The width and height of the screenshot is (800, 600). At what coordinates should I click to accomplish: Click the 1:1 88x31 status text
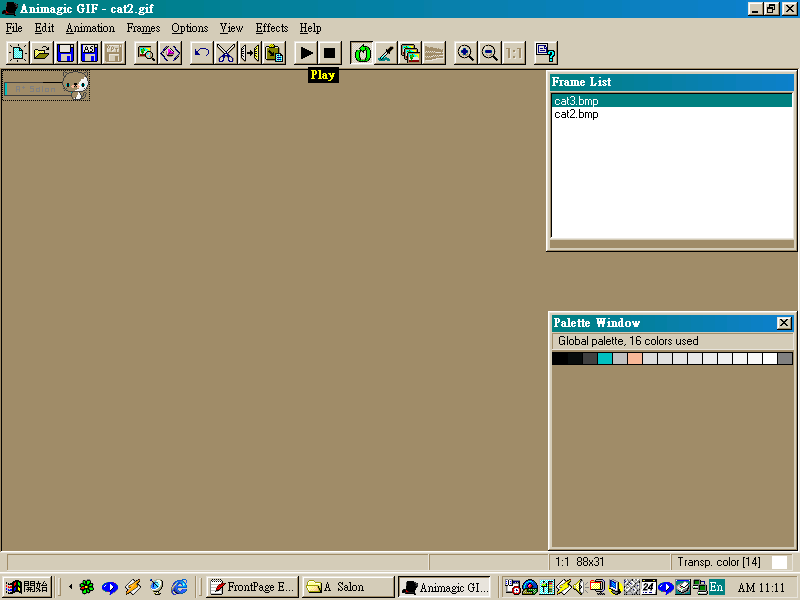click(x=580, y=562)
